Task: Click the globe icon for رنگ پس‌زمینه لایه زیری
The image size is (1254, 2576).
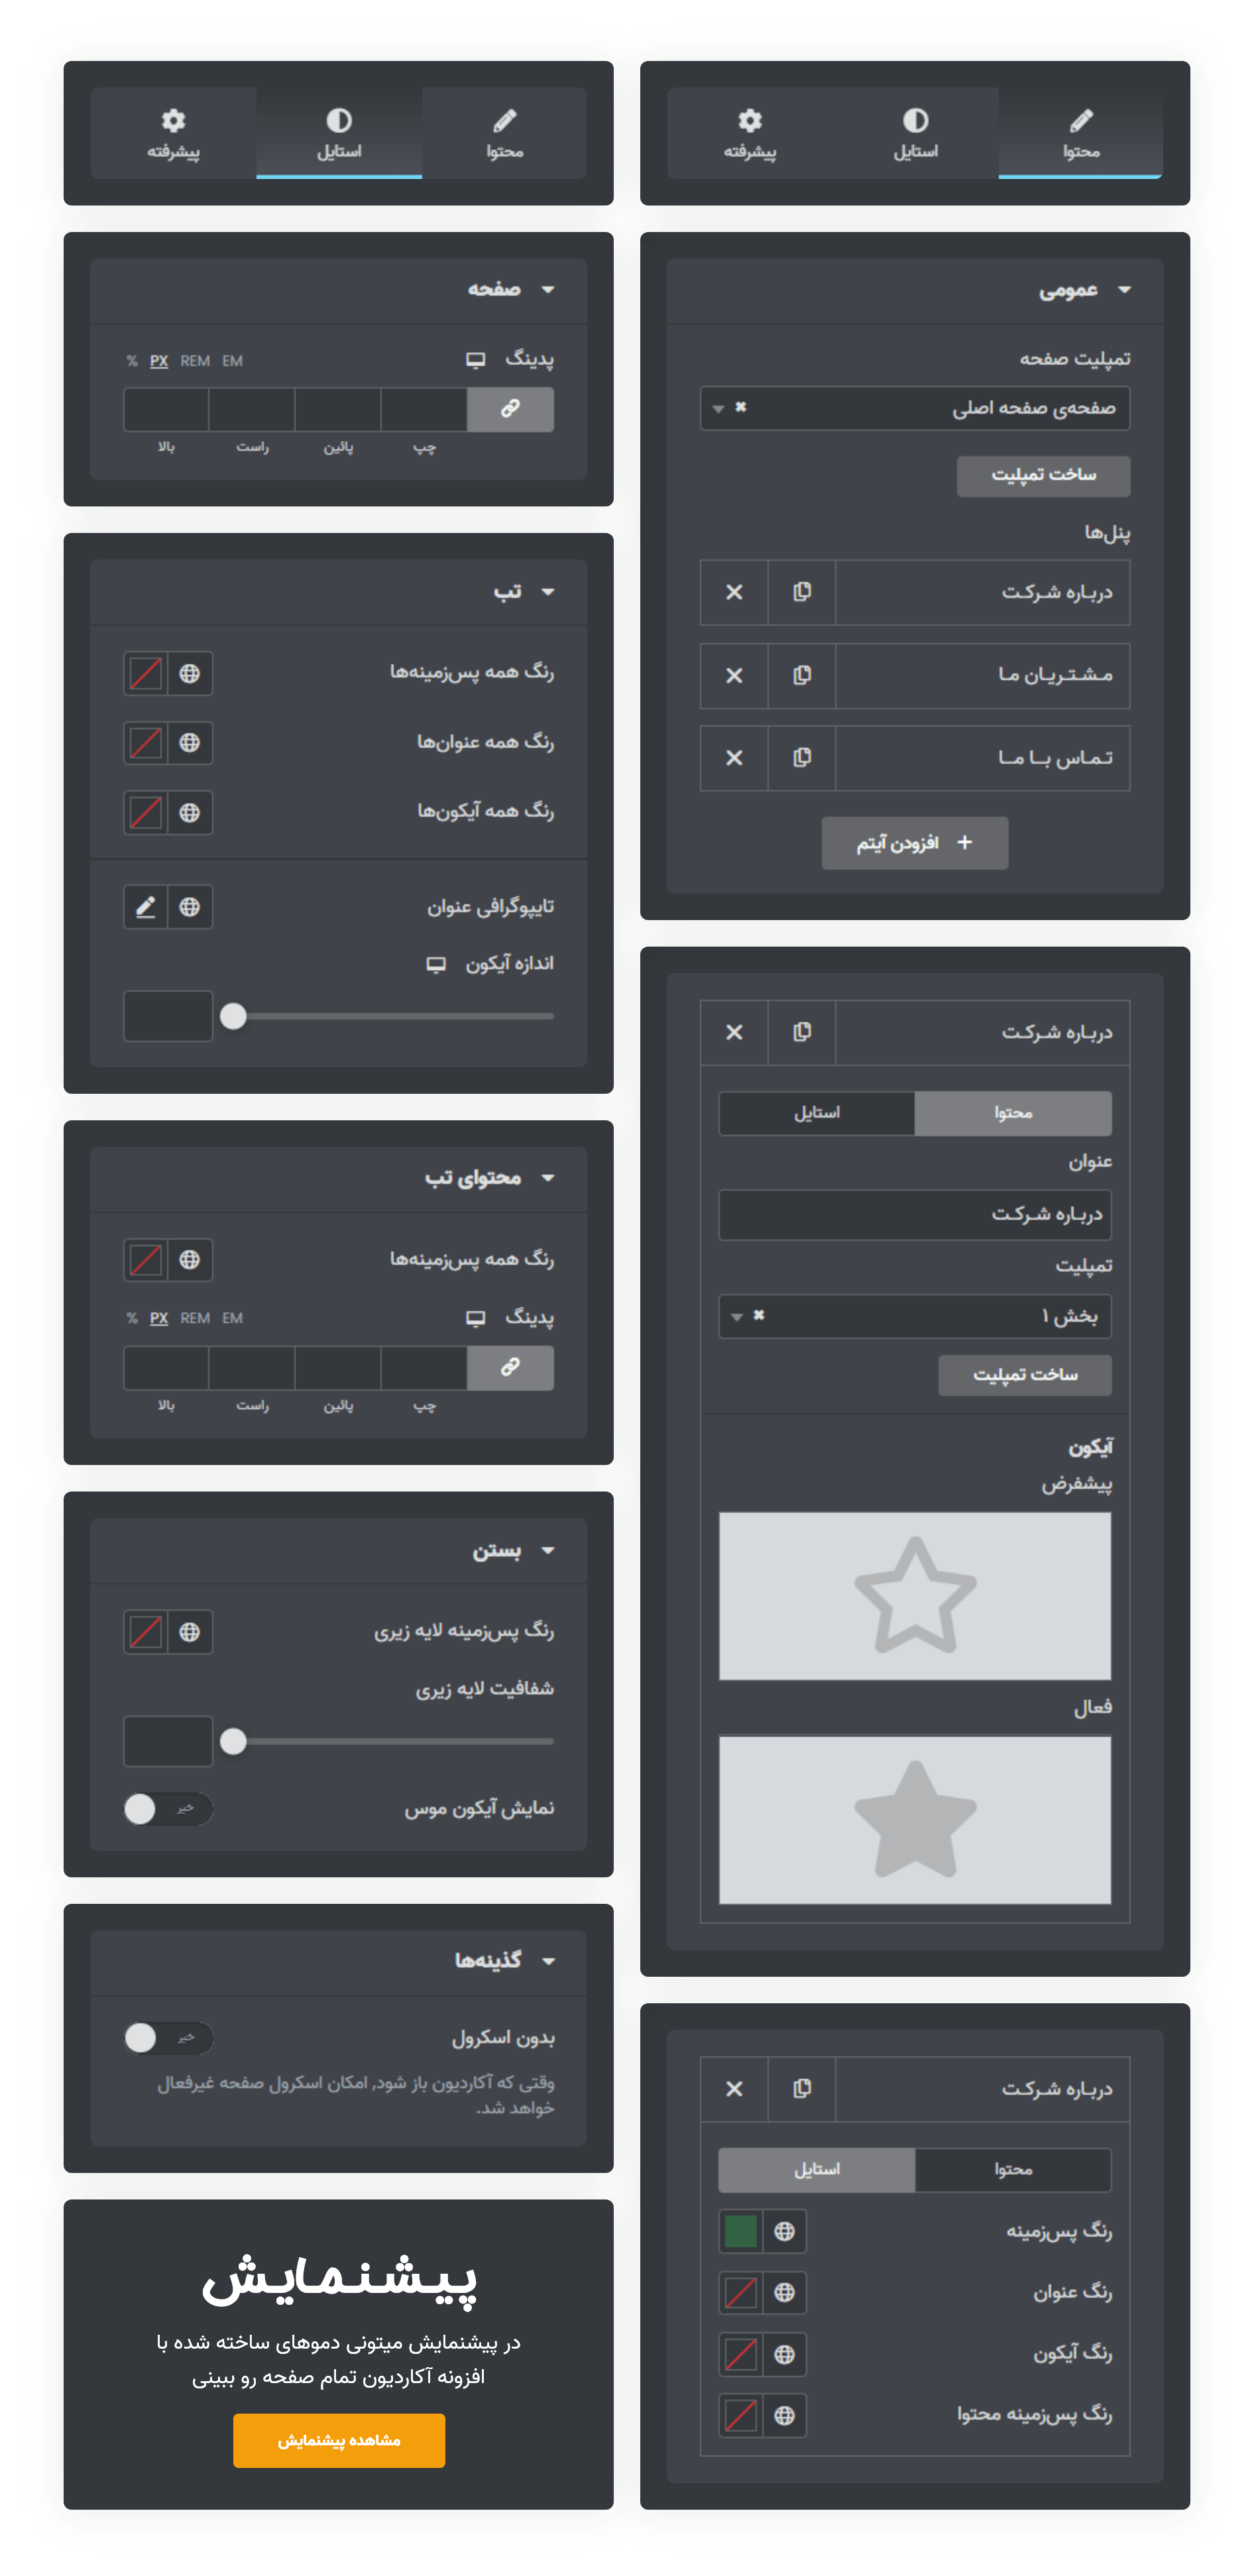Action: coord(189,1632)
